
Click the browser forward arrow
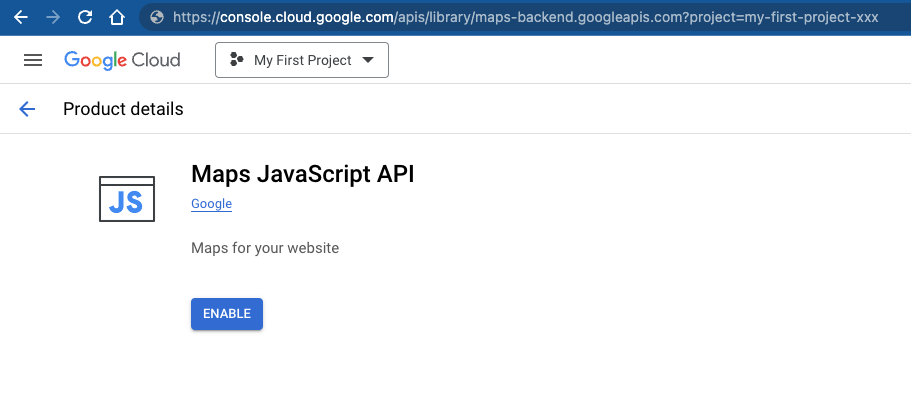click(x=52, y=17)
